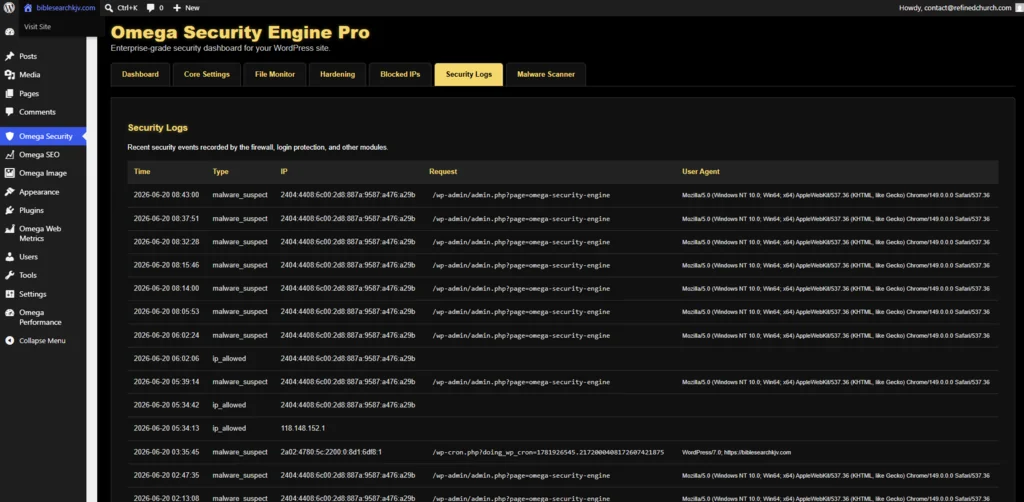This screenshot has height=502, width=1024.
Task: Open Omega SEO menu item
Action: tap(39, 155)
